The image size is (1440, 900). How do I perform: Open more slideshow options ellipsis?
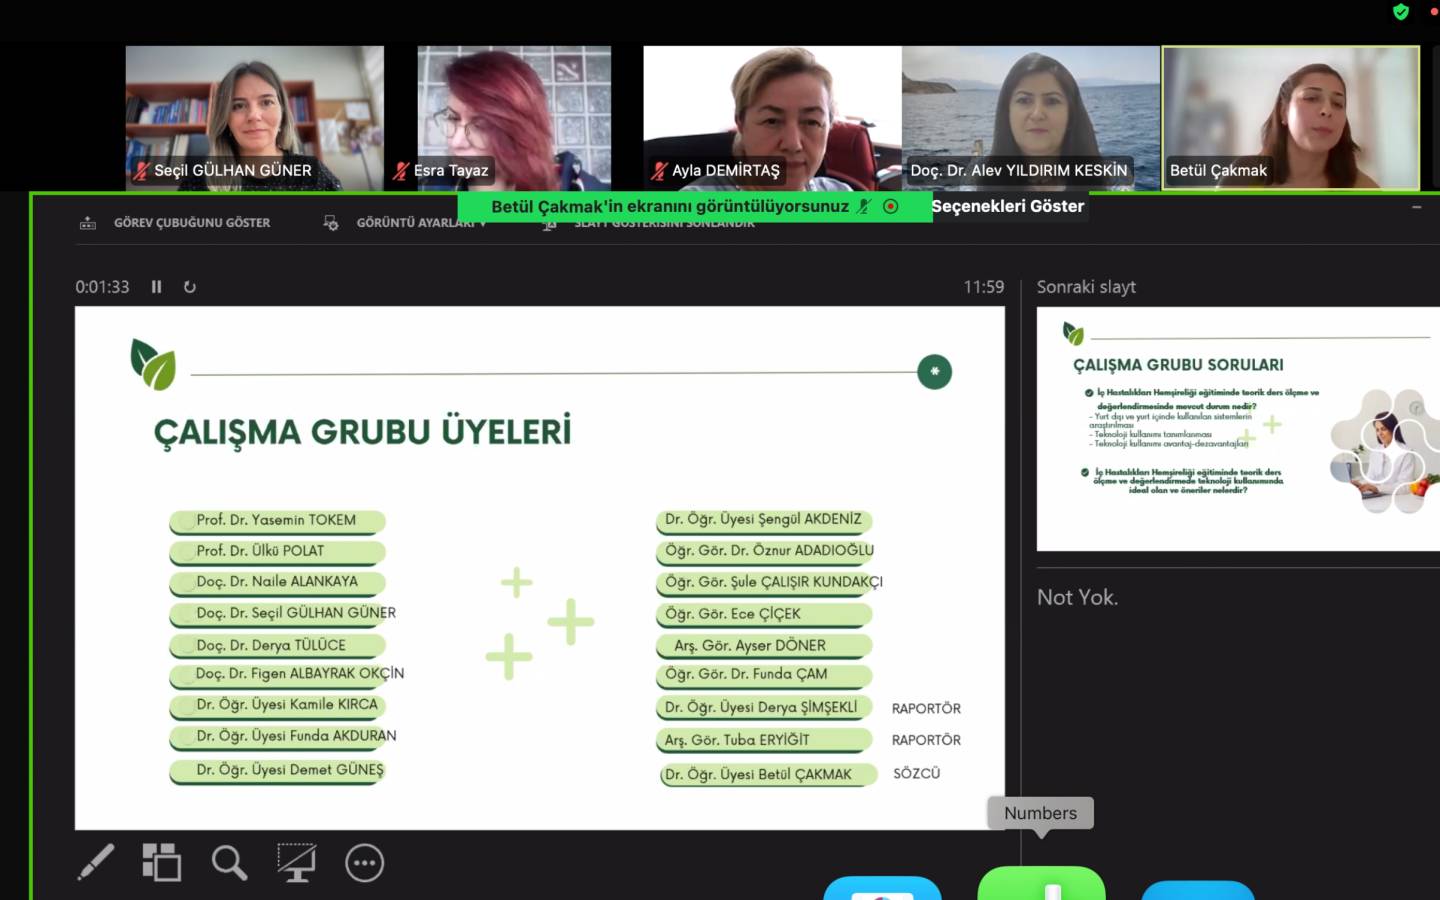364,862
